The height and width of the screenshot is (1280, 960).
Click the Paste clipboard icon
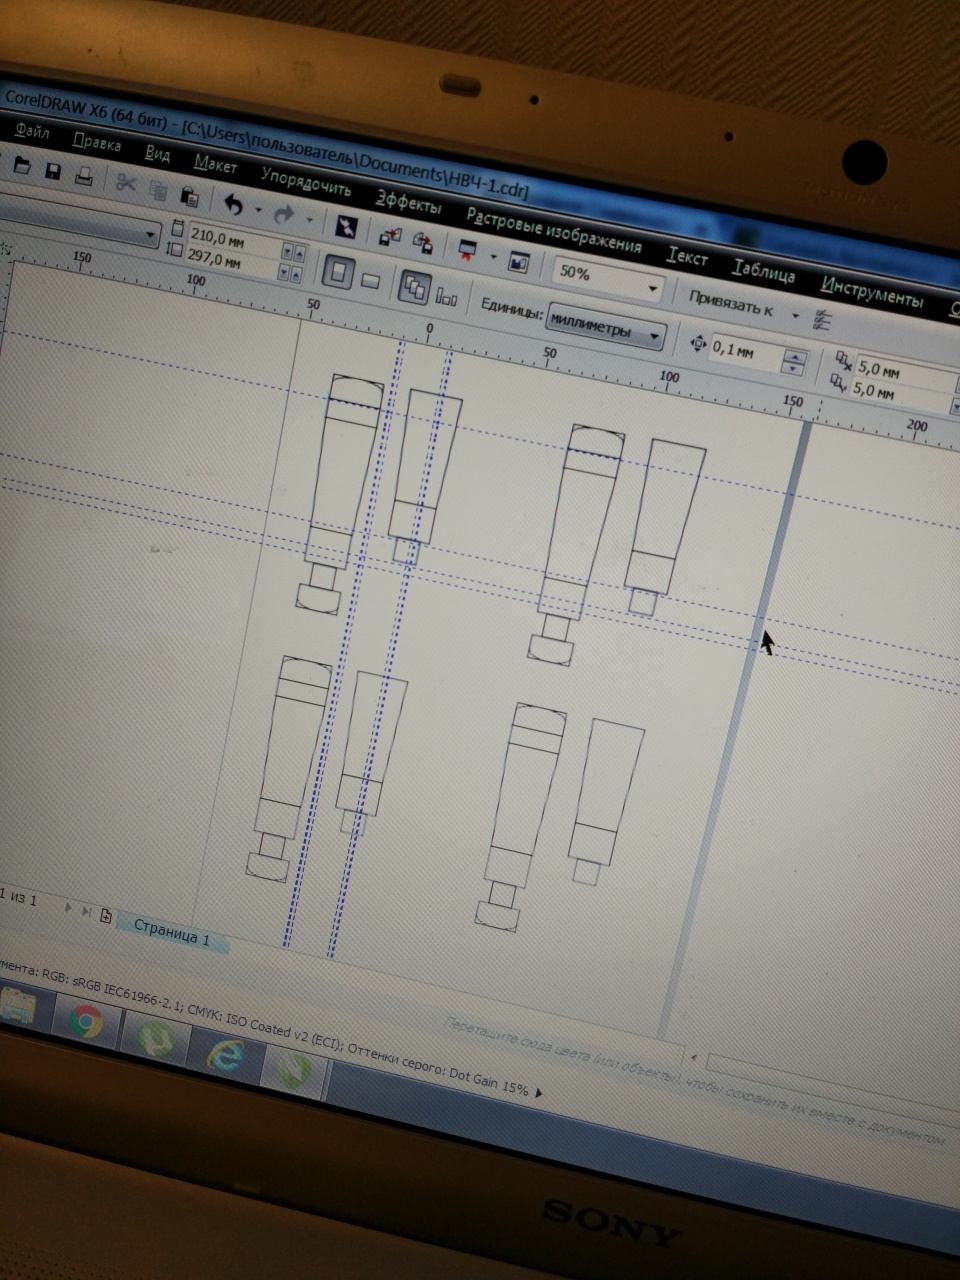click(189, 195)
